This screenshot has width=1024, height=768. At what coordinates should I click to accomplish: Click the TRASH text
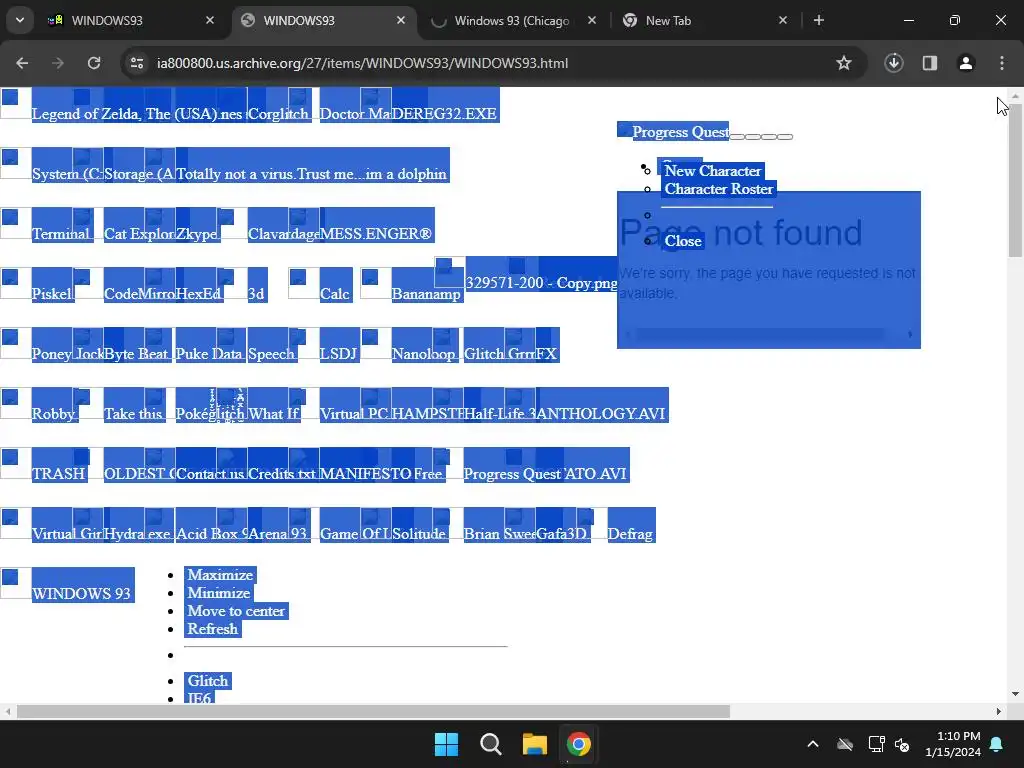pyautogui.click(x=59, y=474)
